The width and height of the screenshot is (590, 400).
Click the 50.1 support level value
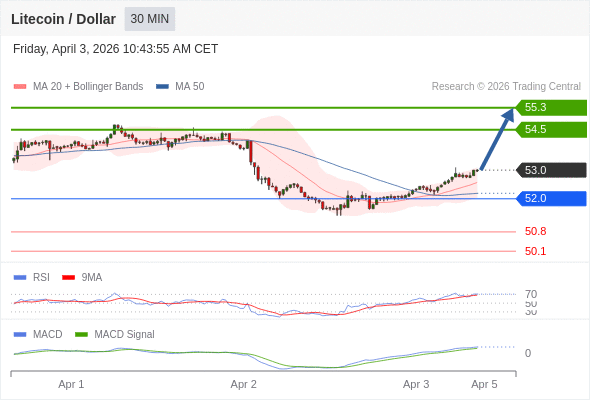[x=535, y=251]
